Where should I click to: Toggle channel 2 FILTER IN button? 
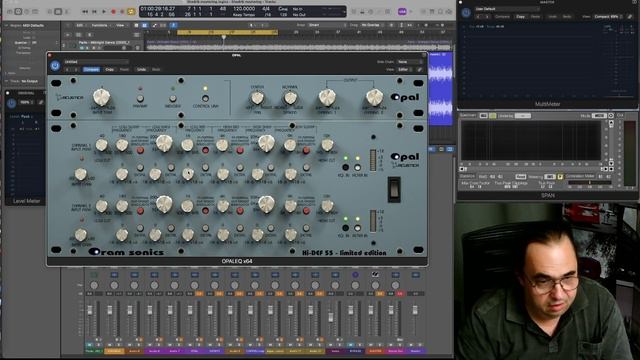(x=358, y=228)
